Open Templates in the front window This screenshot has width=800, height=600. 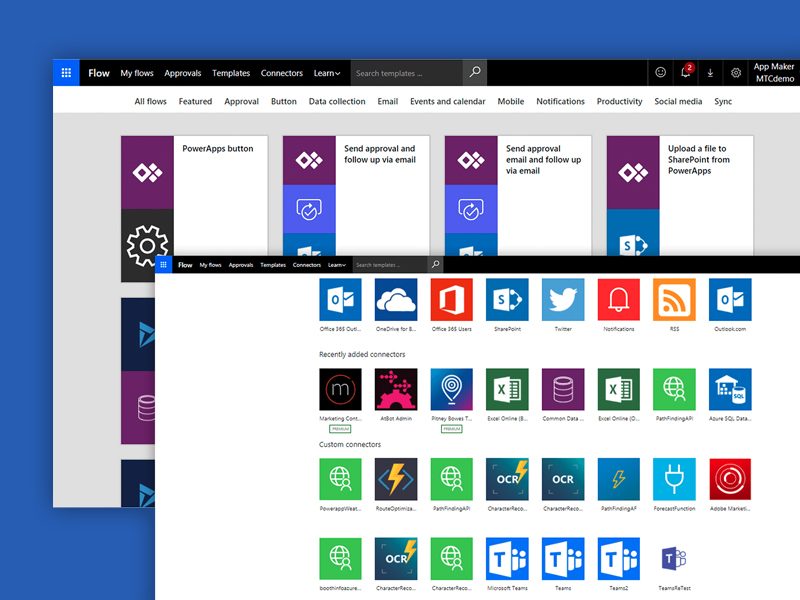[273, 265]
